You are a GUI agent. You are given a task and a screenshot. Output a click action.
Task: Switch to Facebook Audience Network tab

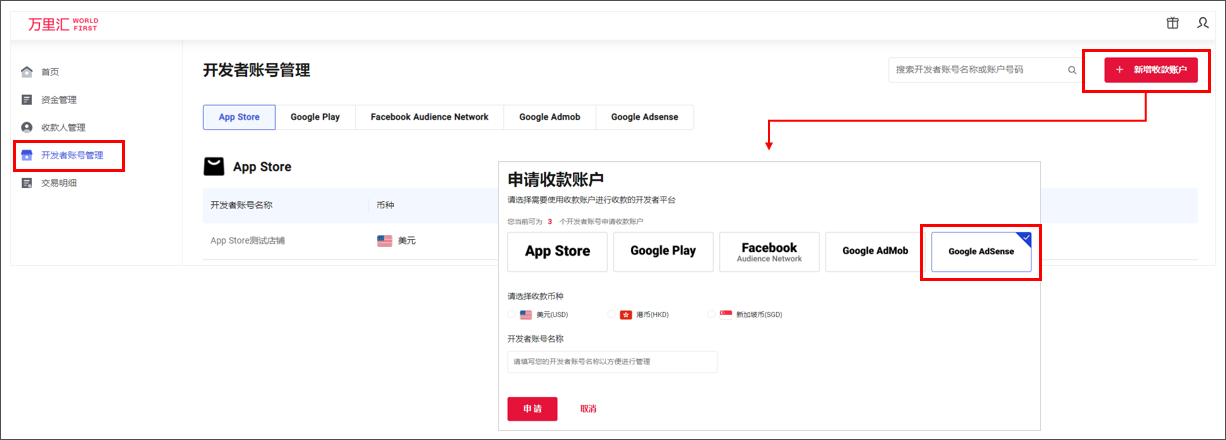(x=429, y=117)
